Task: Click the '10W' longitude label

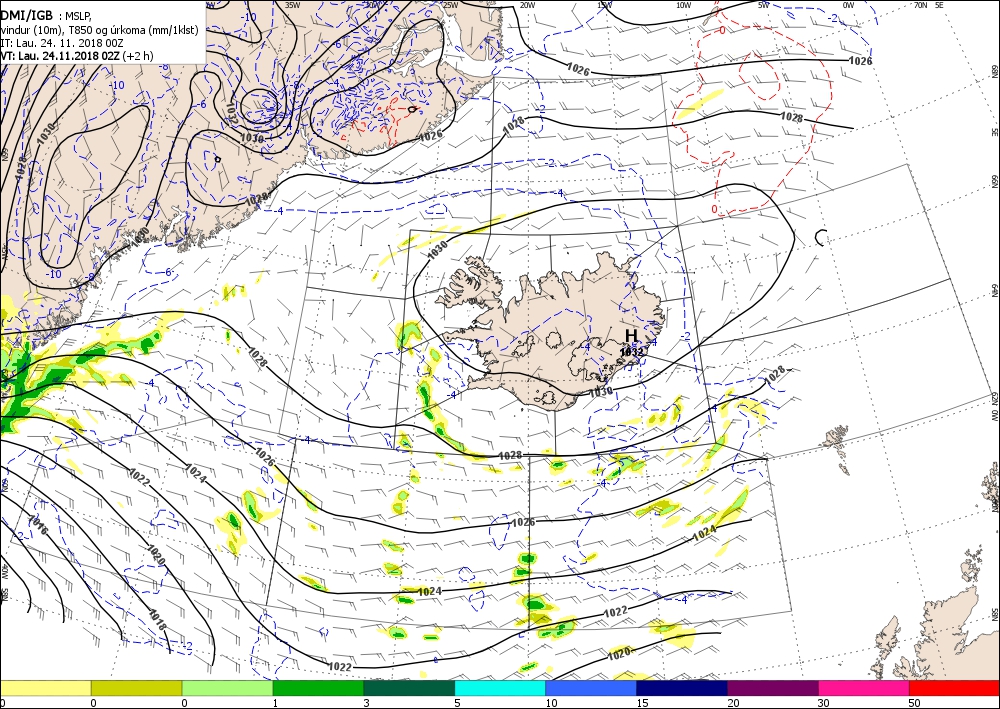Action: 683,5
